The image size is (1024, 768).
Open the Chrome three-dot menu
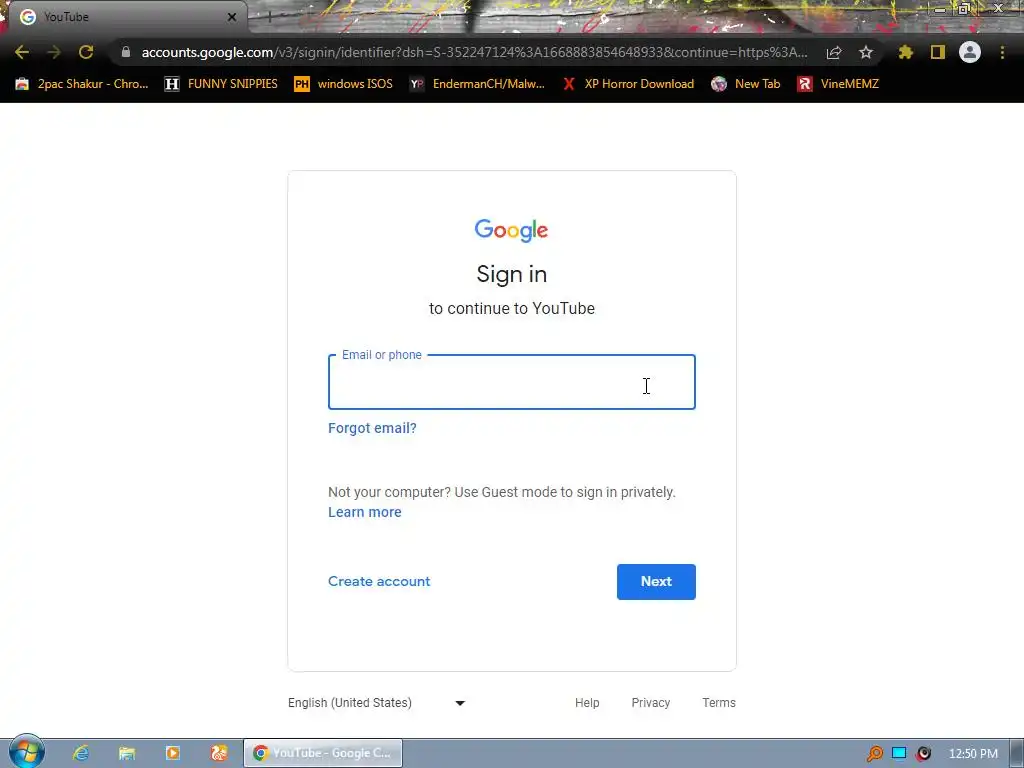pyautogui.click(x=1002, y=52)
